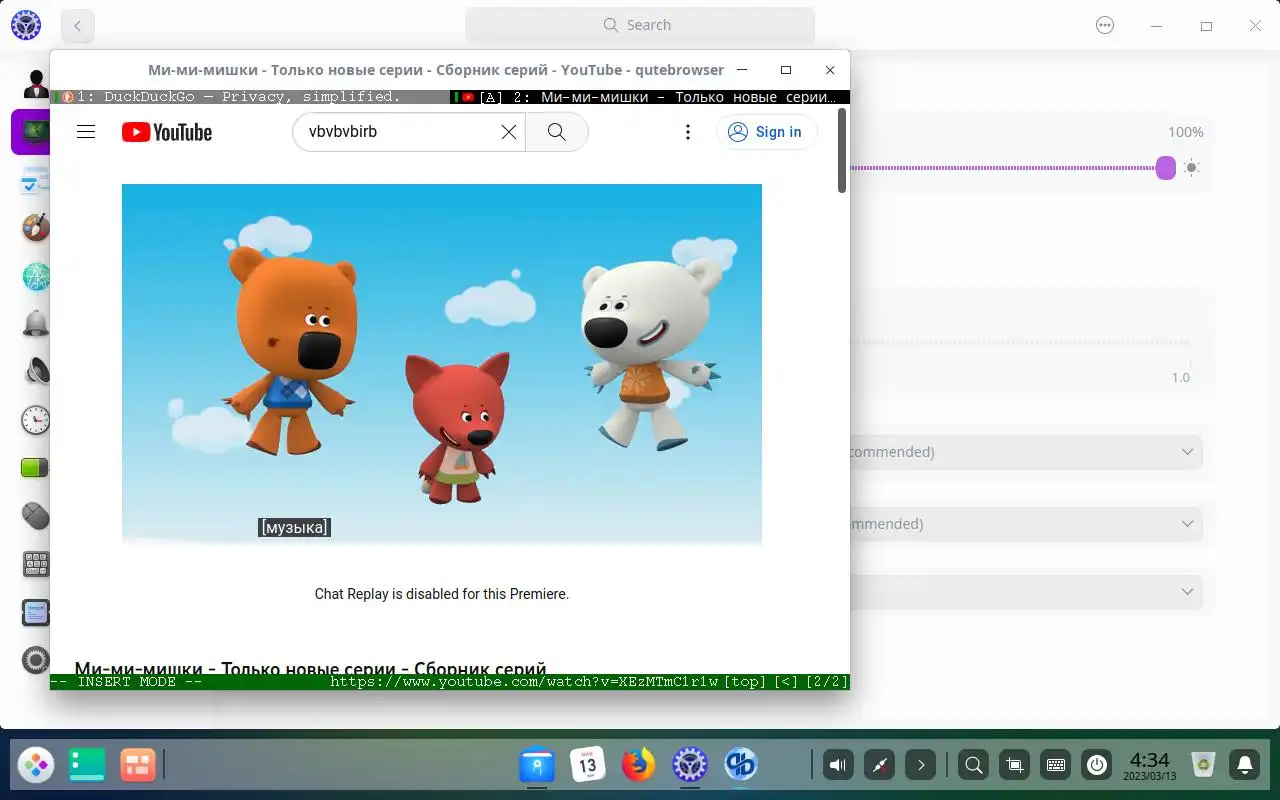Click the display scaling slider near 1.0
The height and width of the screenshot is (800, 1280).
tap(1020, 342)
